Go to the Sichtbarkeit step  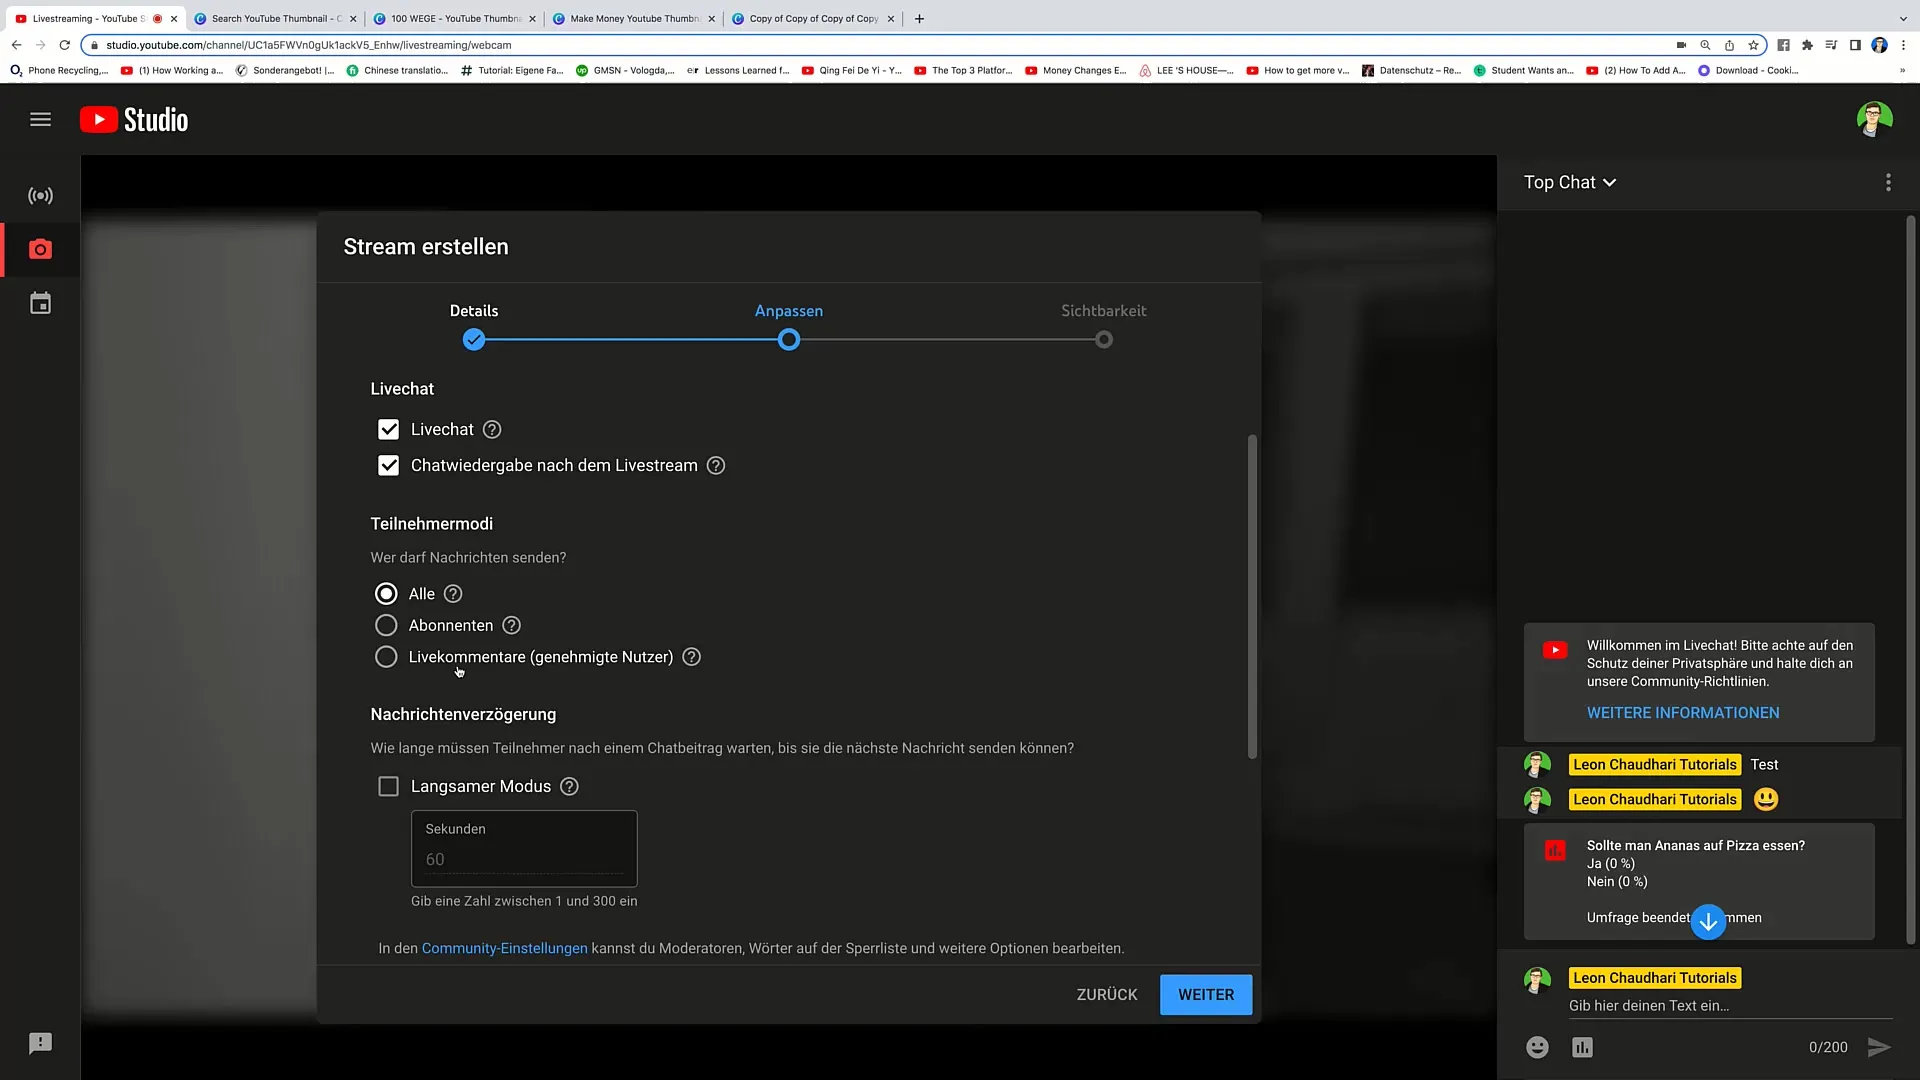coord(1104,326)
